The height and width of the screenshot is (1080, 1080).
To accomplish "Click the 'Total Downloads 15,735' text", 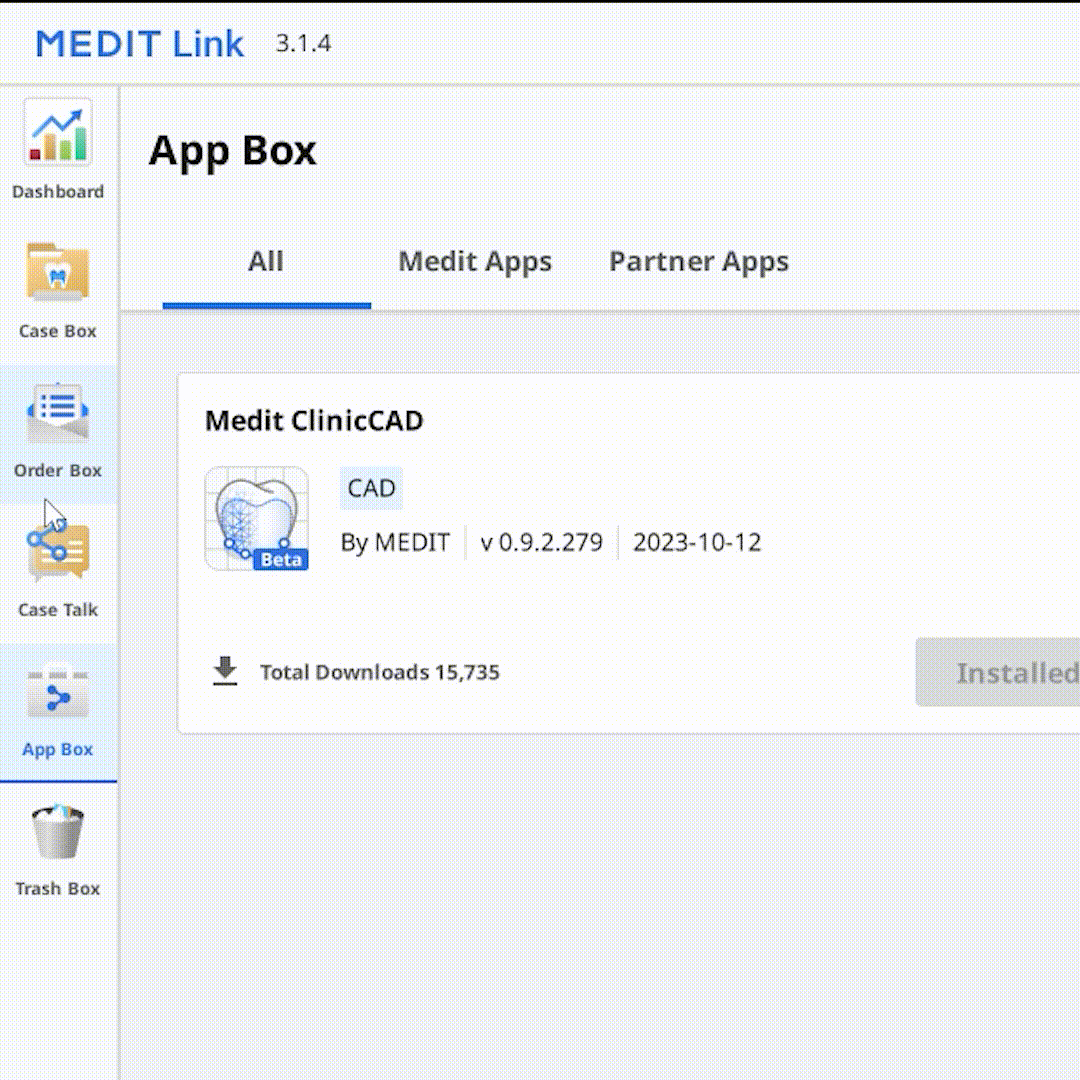I will point(380,672).
